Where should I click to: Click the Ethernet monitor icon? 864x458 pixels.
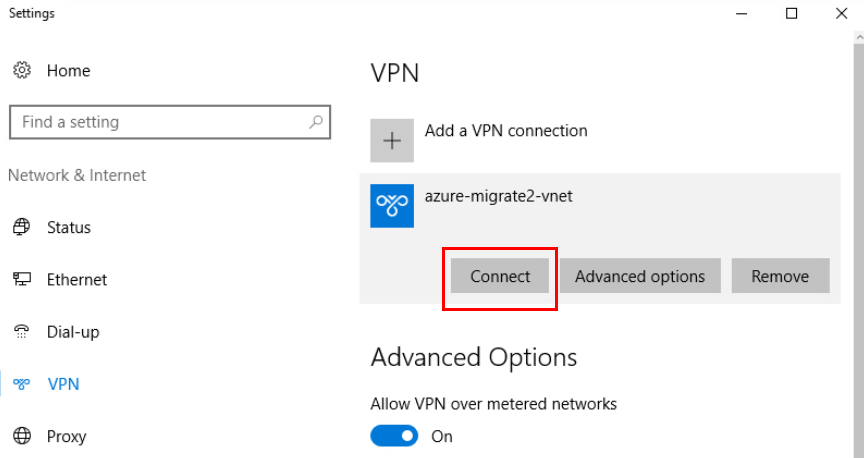pos(22,279)
